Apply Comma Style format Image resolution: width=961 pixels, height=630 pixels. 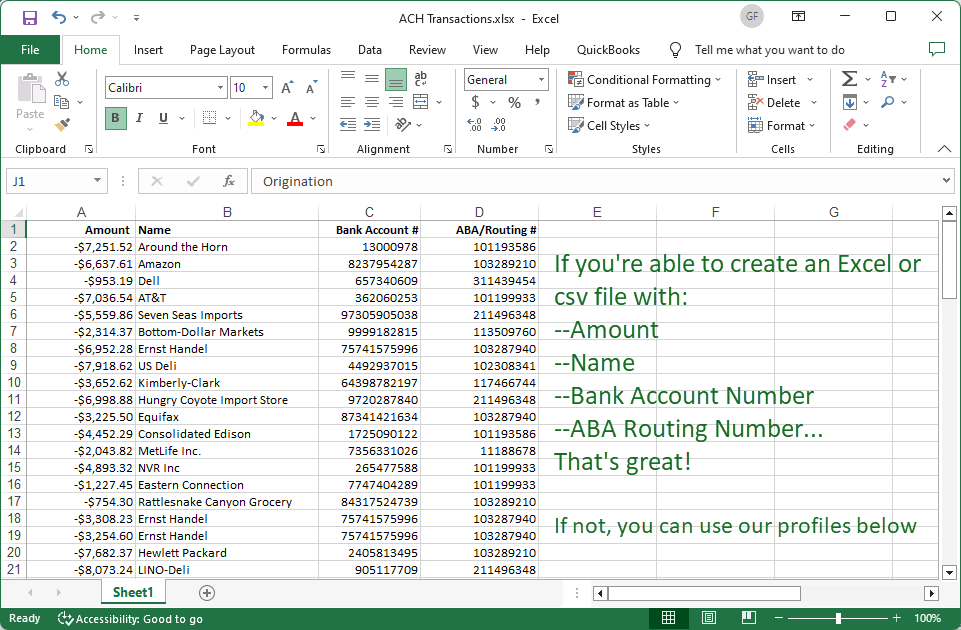[x=537, y=102]
